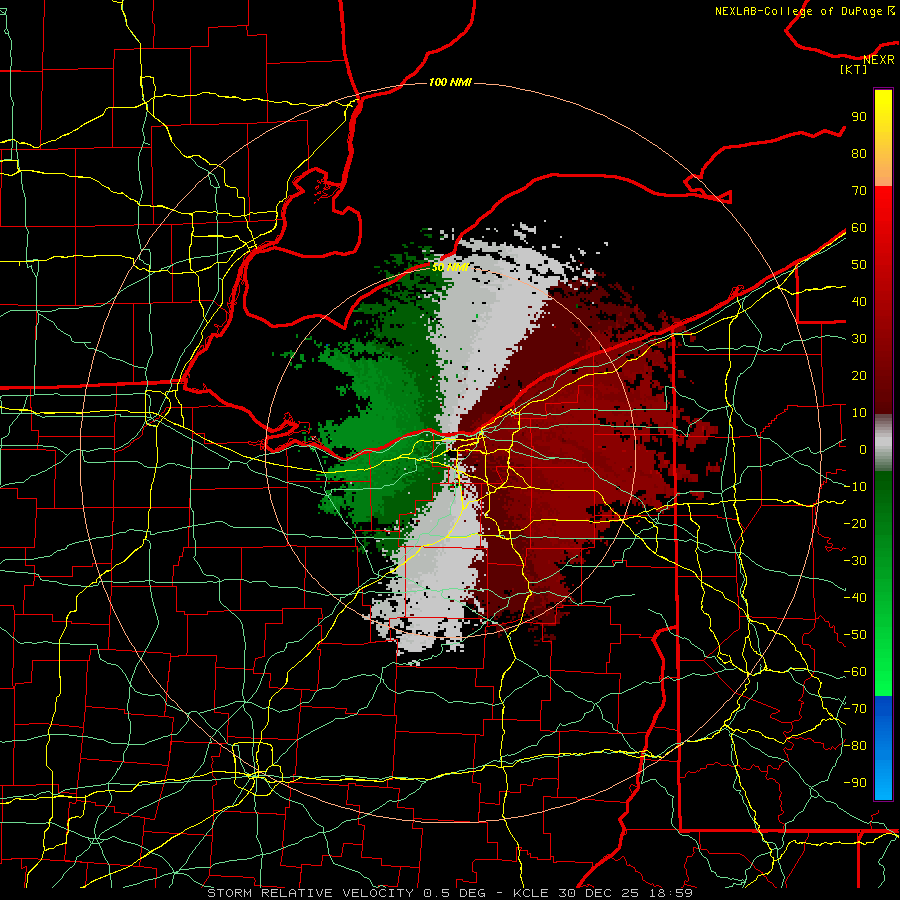Viewport: 900px width, 900px height.
Task: Click the 100 NMI range ring label
Action: pyautogui.click(x=450, y=83)
